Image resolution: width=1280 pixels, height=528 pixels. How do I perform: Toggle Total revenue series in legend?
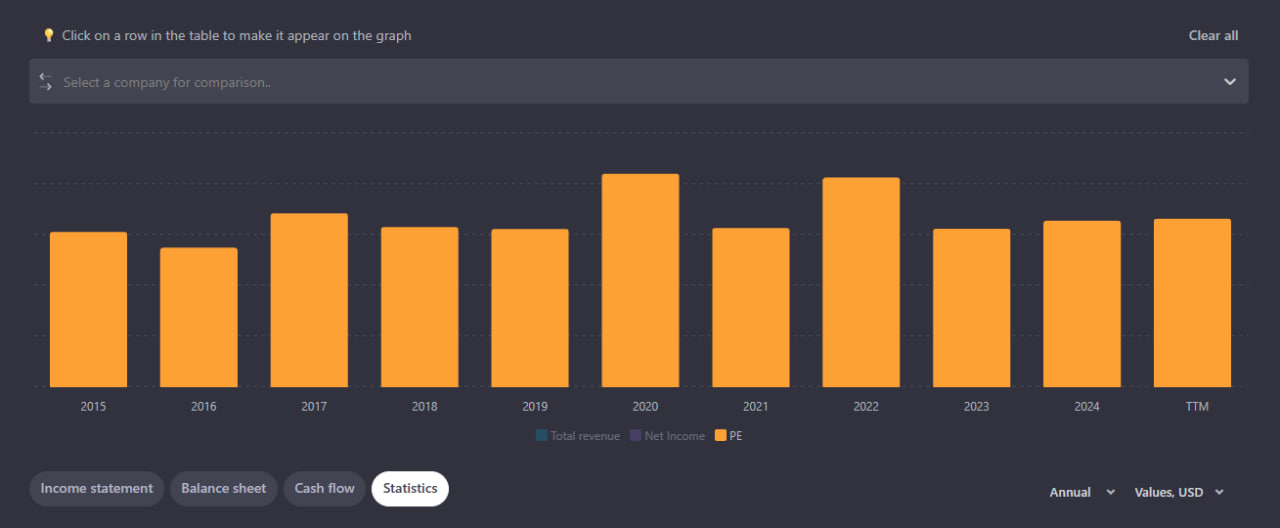[585, 436]
